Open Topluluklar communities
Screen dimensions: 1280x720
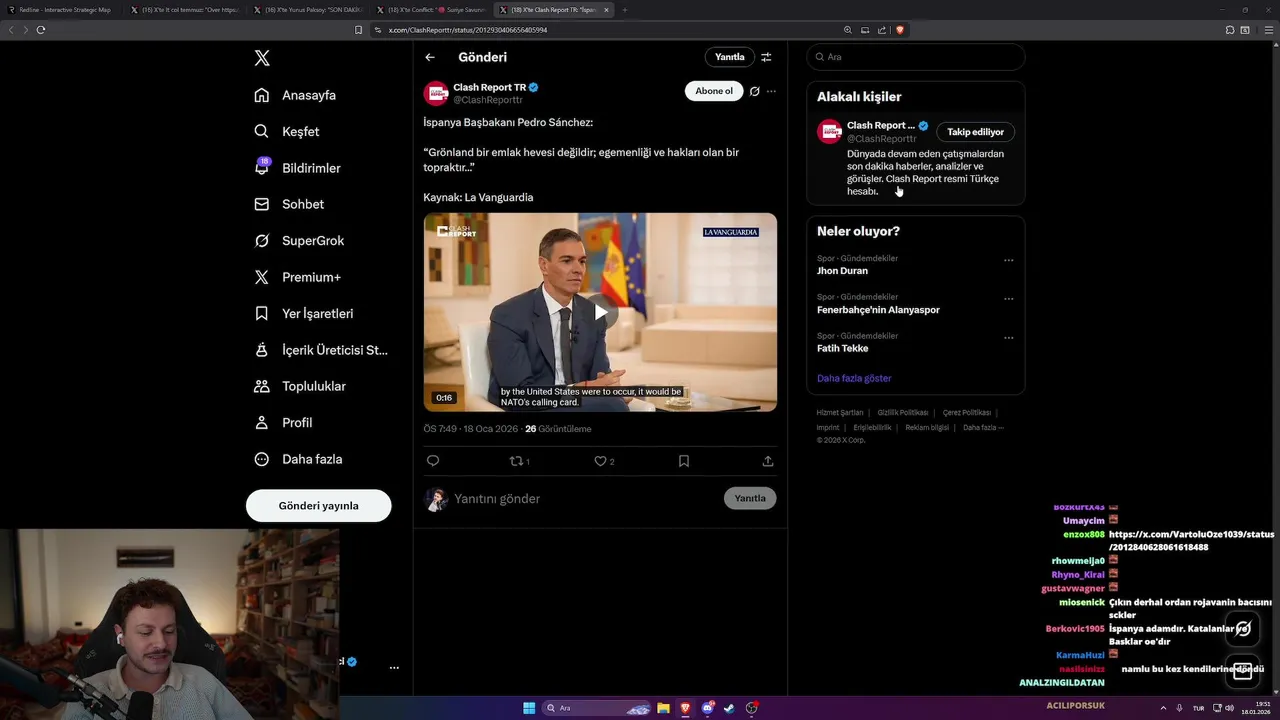point(300,386)
